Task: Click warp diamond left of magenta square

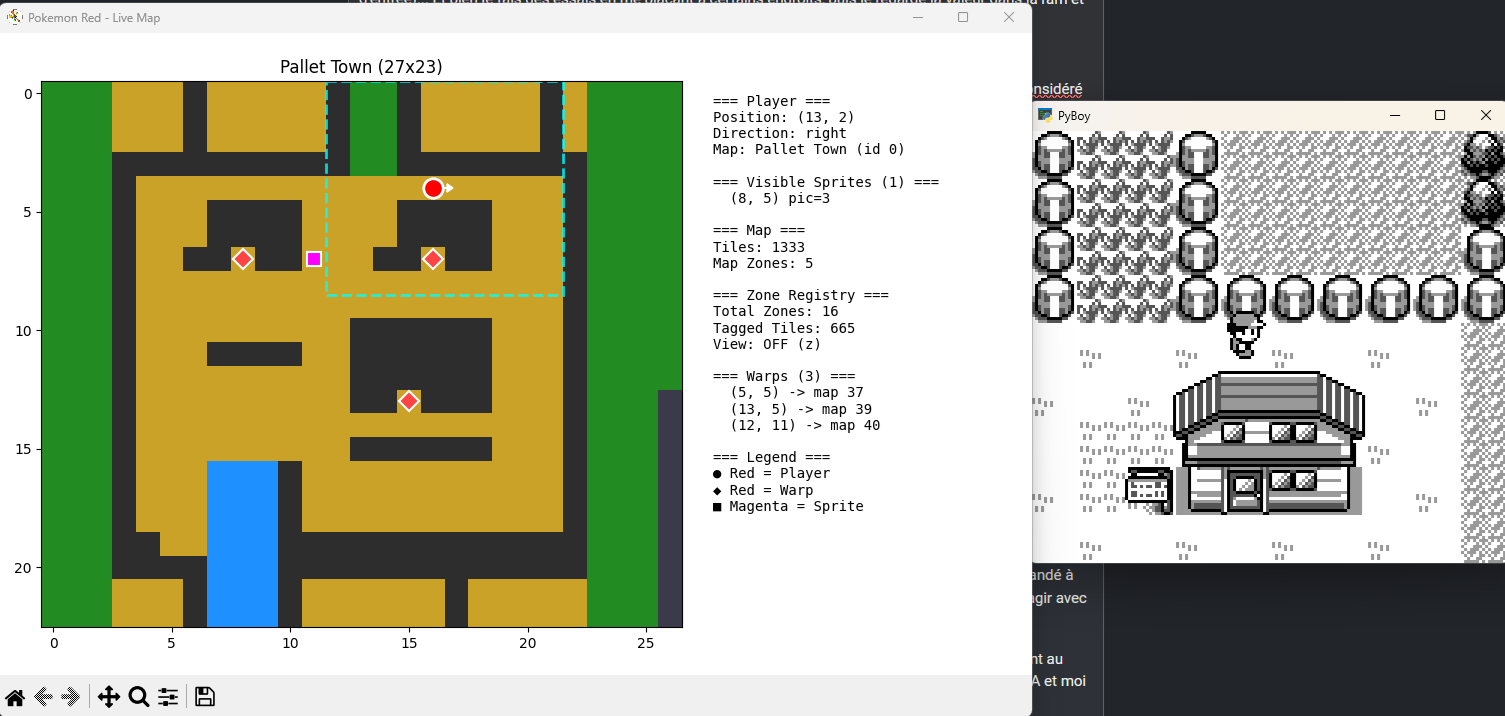Action: [x=242, y=259]
